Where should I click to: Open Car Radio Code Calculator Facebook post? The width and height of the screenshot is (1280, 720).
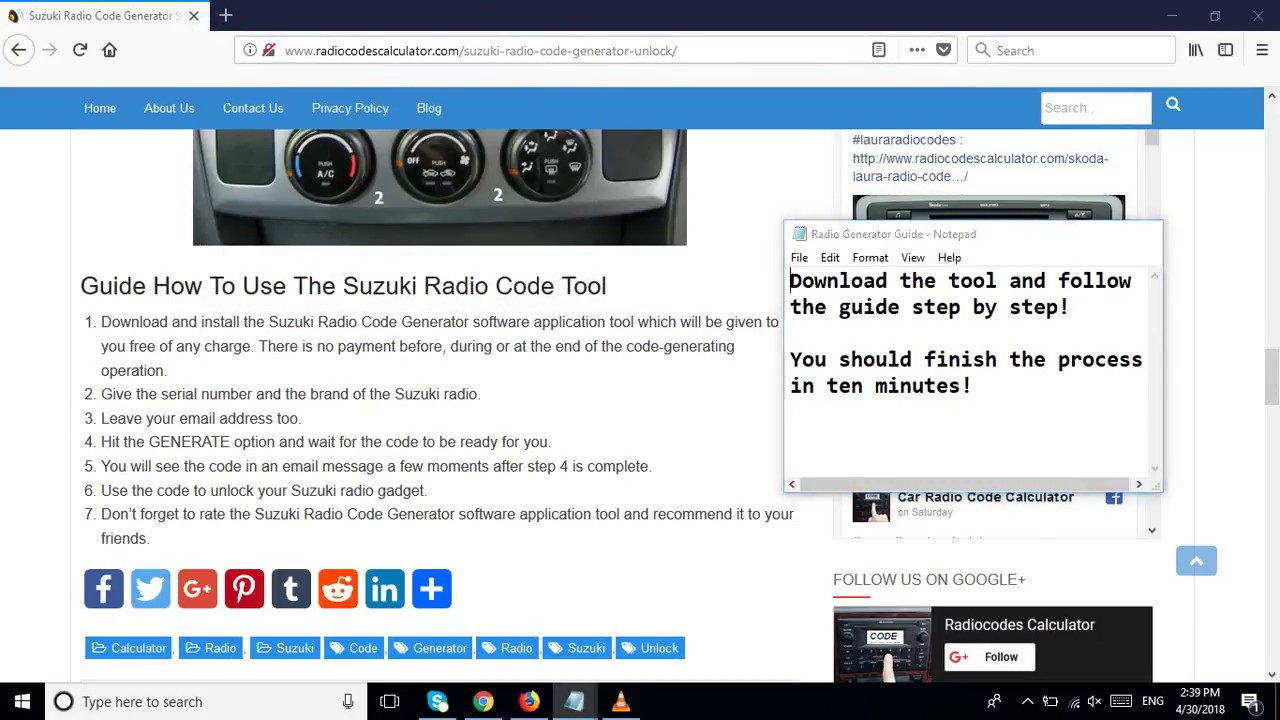(x=985, y=497)
